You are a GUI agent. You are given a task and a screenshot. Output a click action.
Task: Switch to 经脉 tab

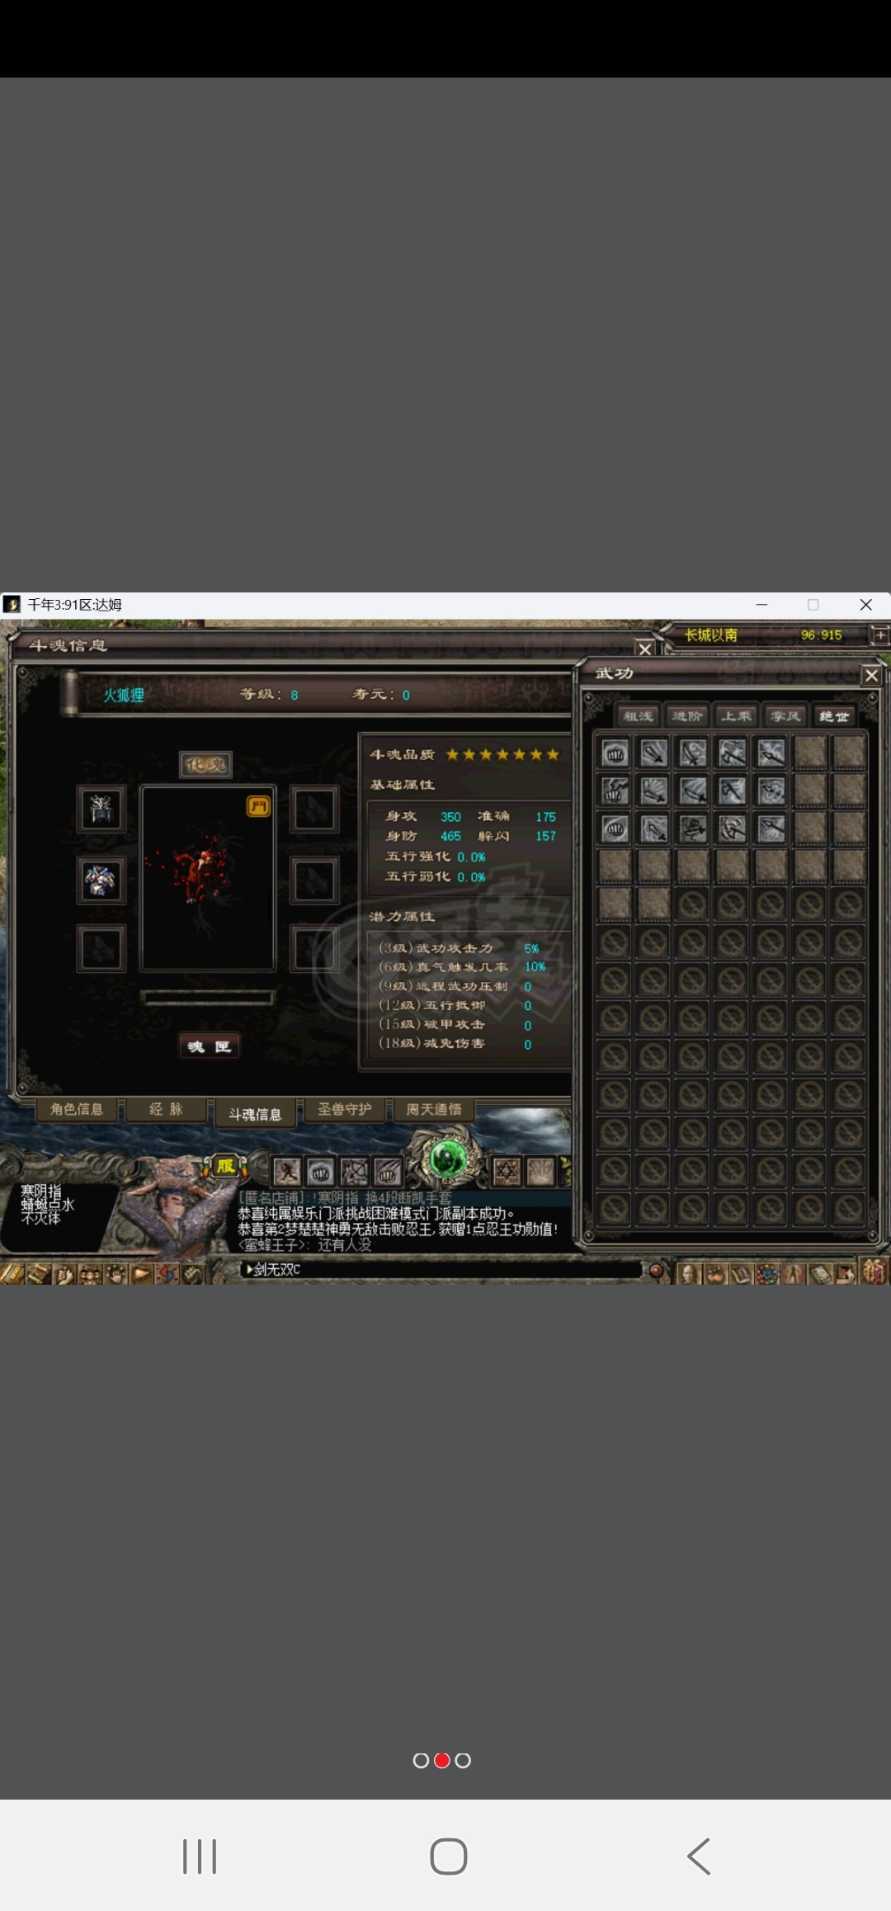click(x=166, y=1109)
